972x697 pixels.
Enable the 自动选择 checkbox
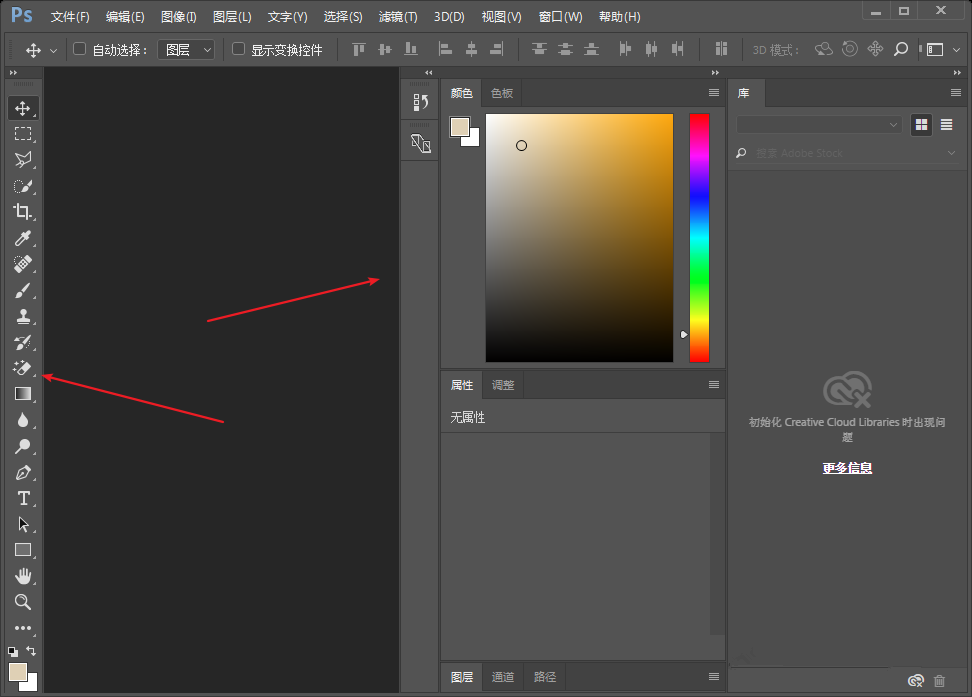[81, 49]
